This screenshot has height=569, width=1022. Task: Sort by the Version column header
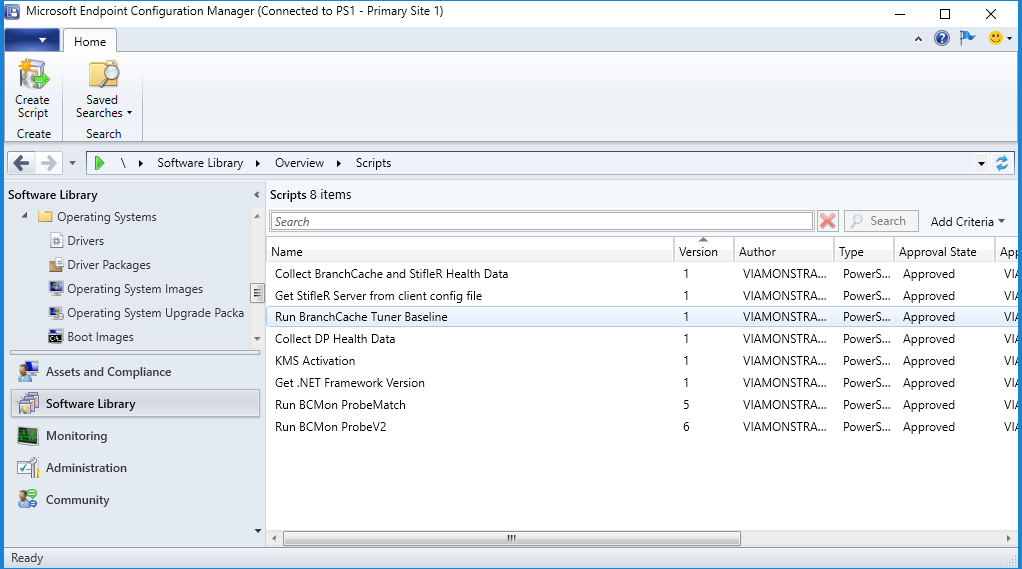point(703,252)
